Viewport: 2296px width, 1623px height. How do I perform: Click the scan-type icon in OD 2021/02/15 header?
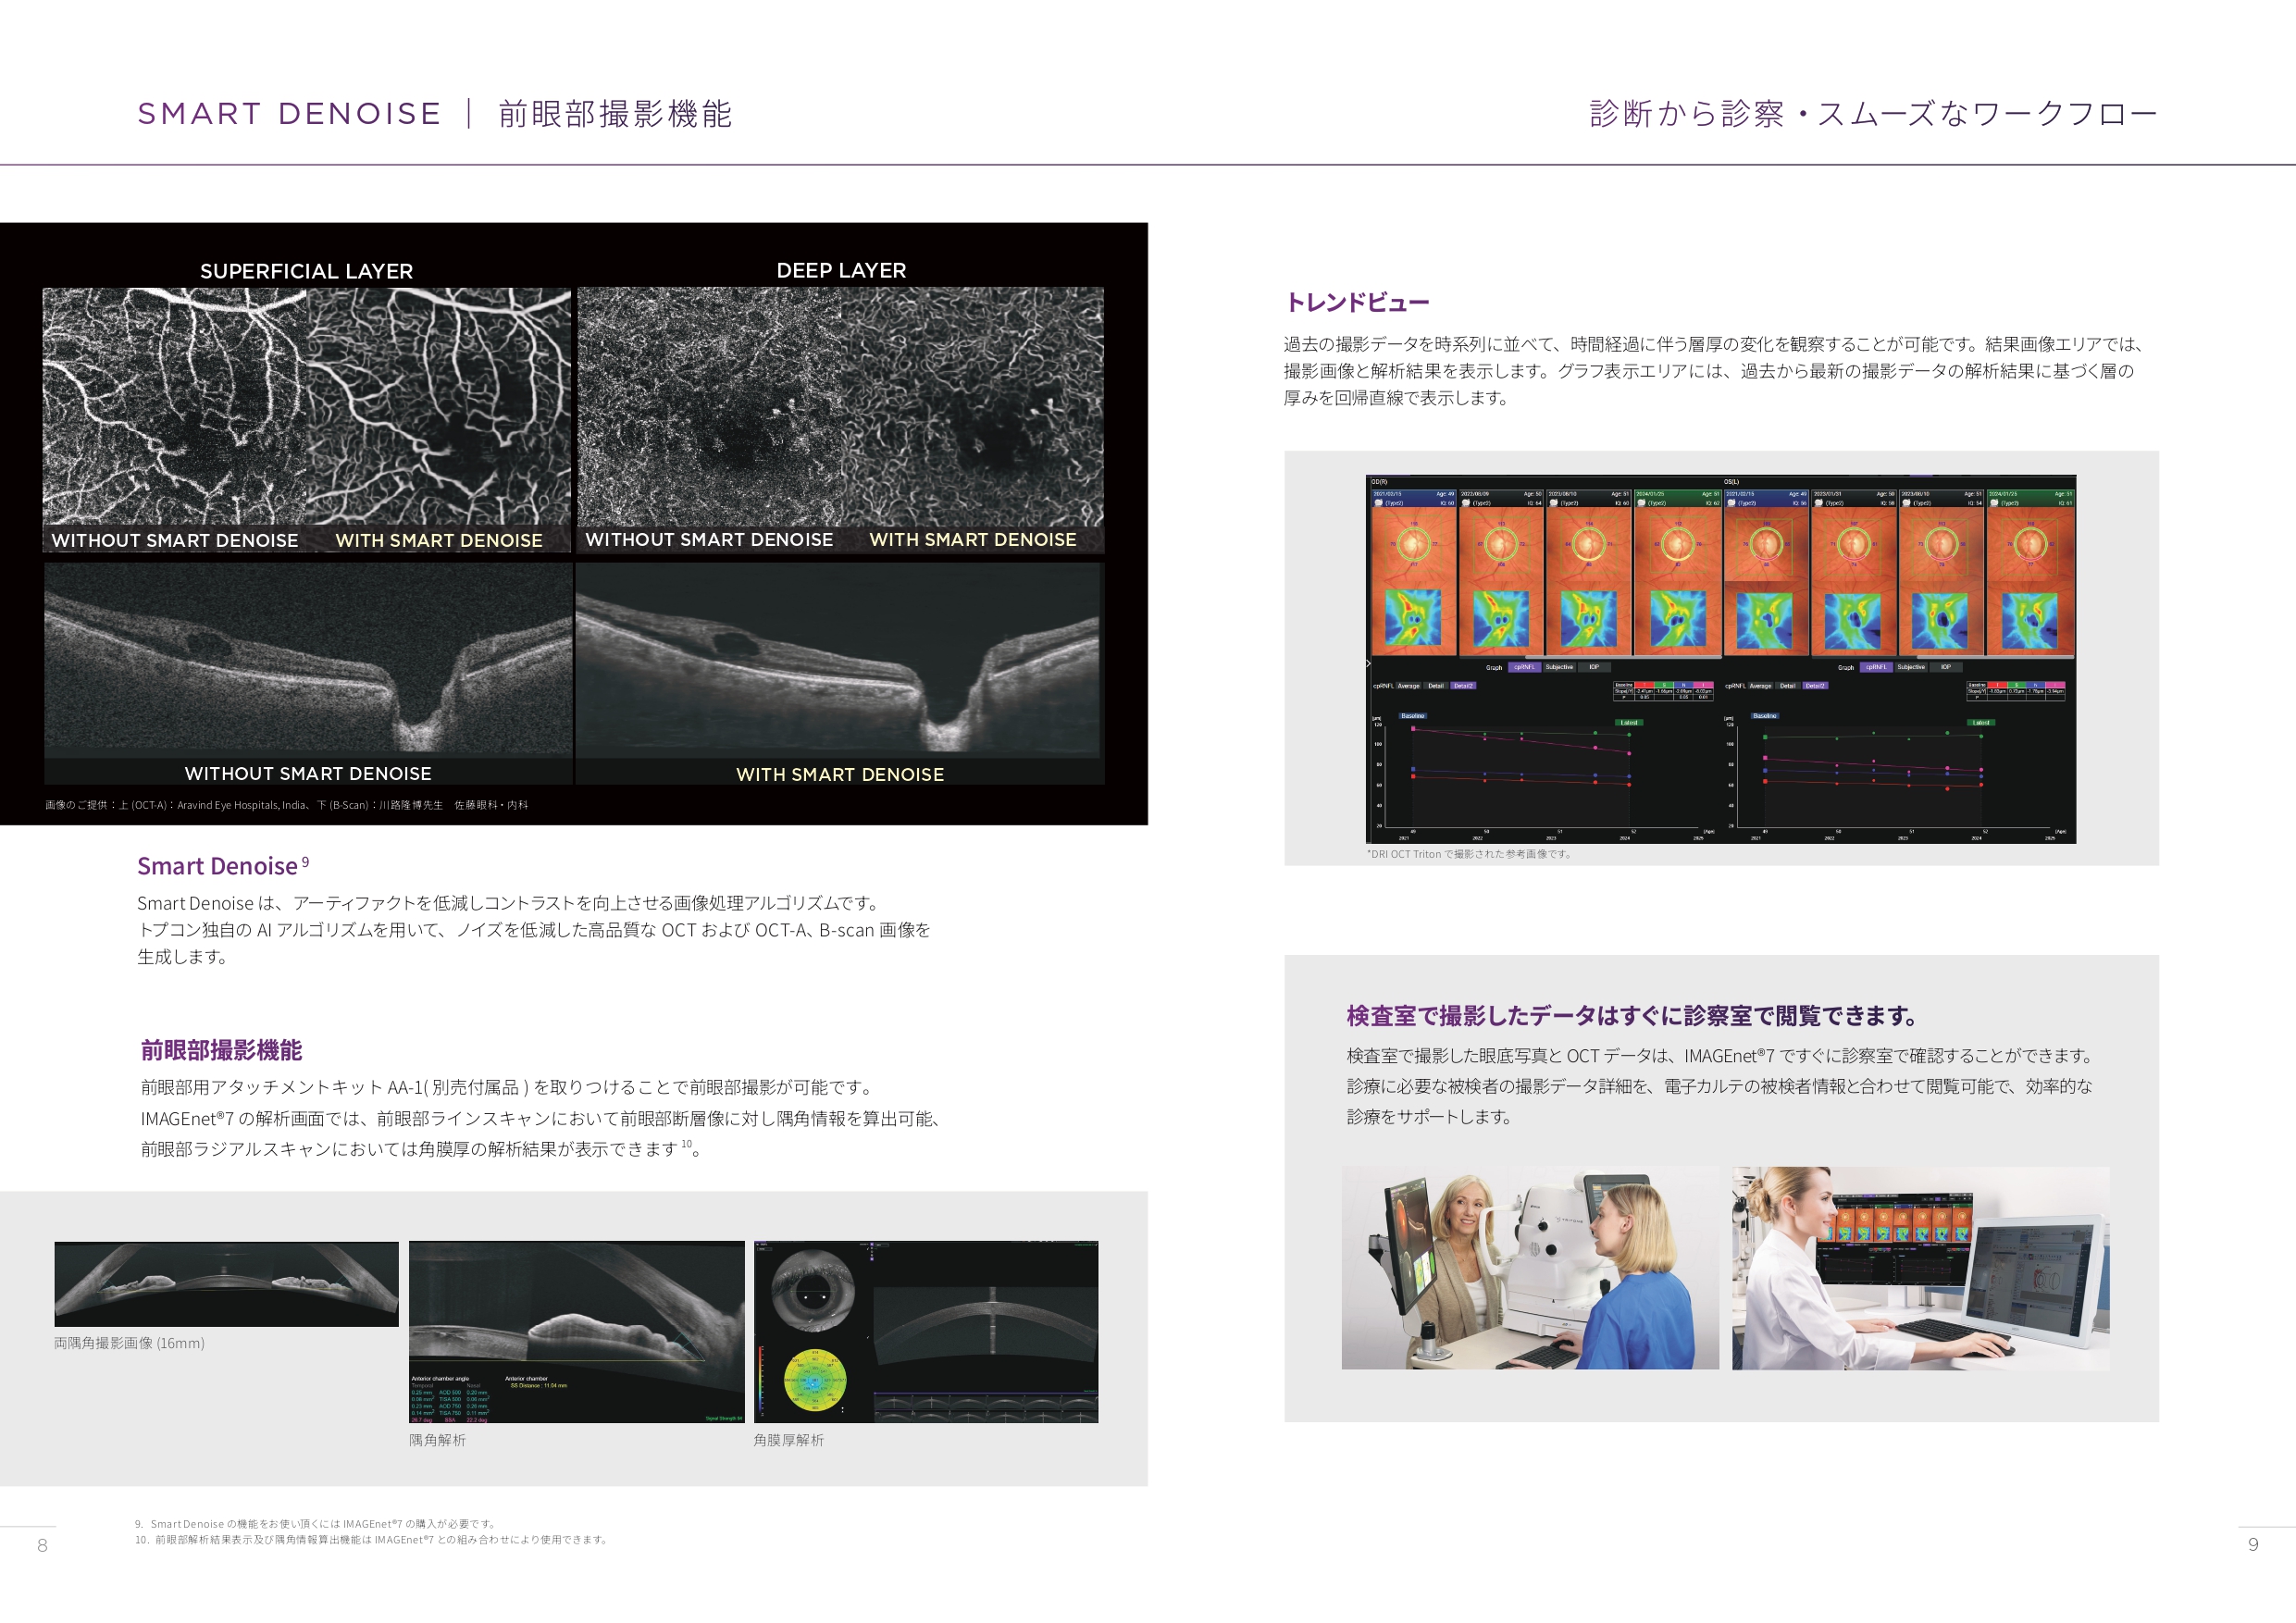coord(1379,503)
